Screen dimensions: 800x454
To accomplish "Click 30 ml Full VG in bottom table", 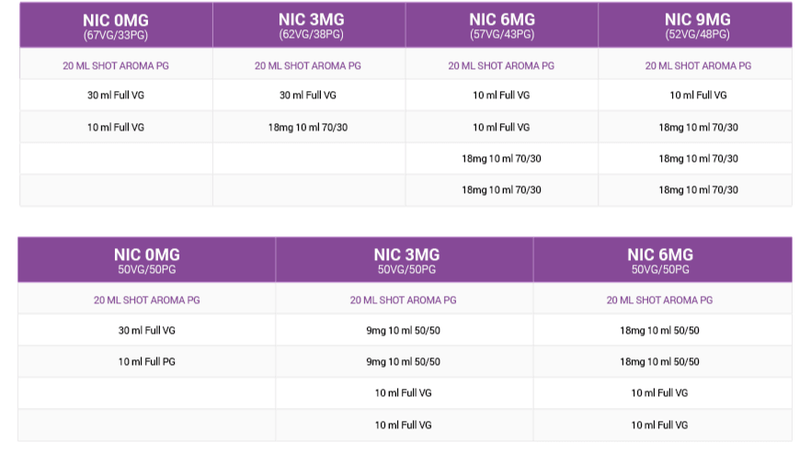I will click(x=147, y=331).
